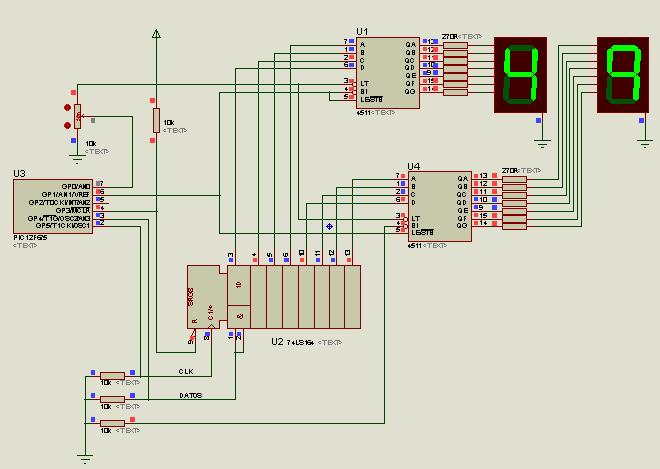Select the U3 PIC12F675 microcontroller body

pos(53,206)
